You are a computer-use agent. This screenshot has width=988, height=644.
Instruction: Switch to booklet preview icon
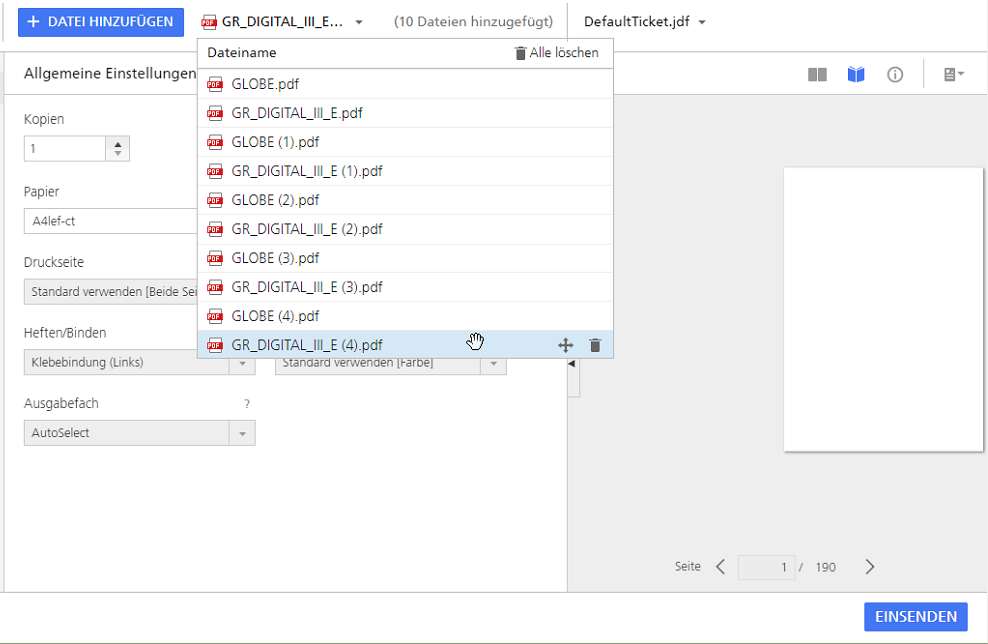856,75
